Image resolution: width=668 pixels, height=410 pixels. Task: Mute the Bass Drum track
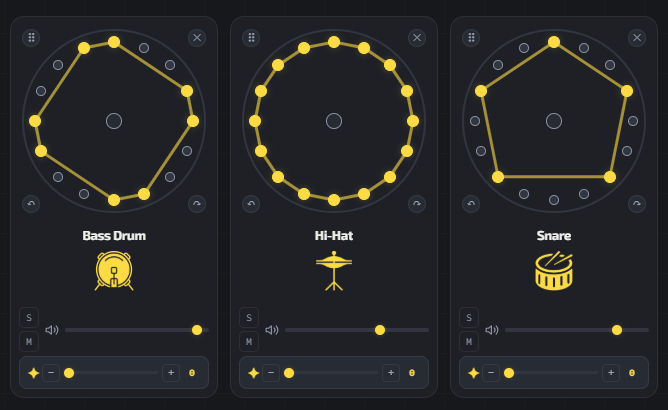[x=29, y=341]
